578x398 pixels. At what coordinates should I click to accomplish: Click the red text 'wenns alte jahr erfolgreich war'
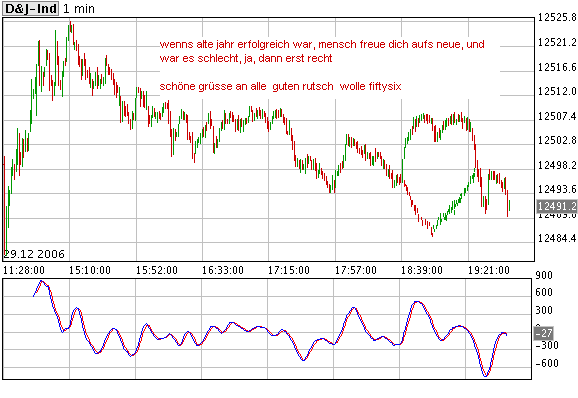click(236, 45)
